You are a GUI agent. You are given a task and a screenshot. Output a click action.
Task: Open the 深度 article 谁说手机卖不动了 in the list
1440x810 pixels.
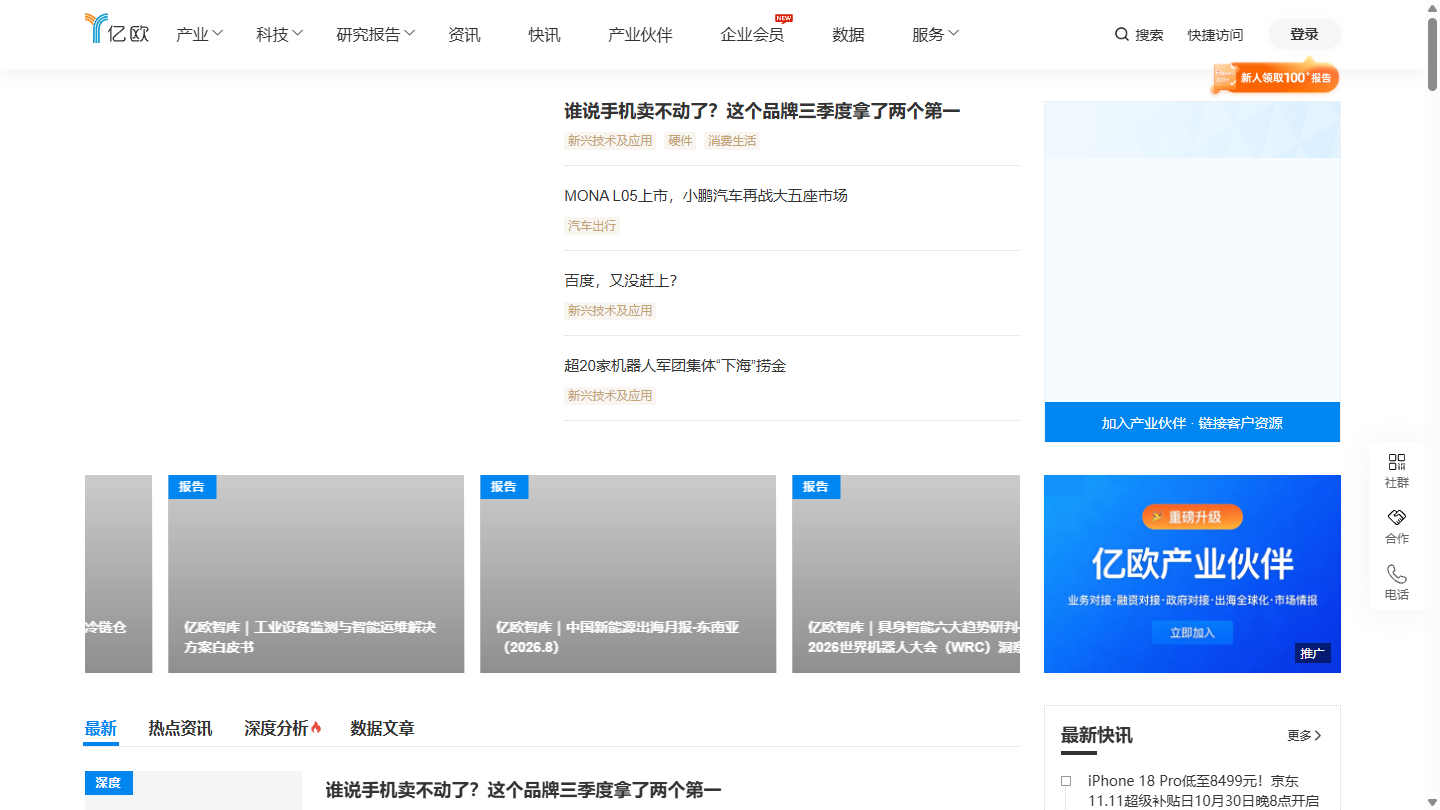point(523,790)
